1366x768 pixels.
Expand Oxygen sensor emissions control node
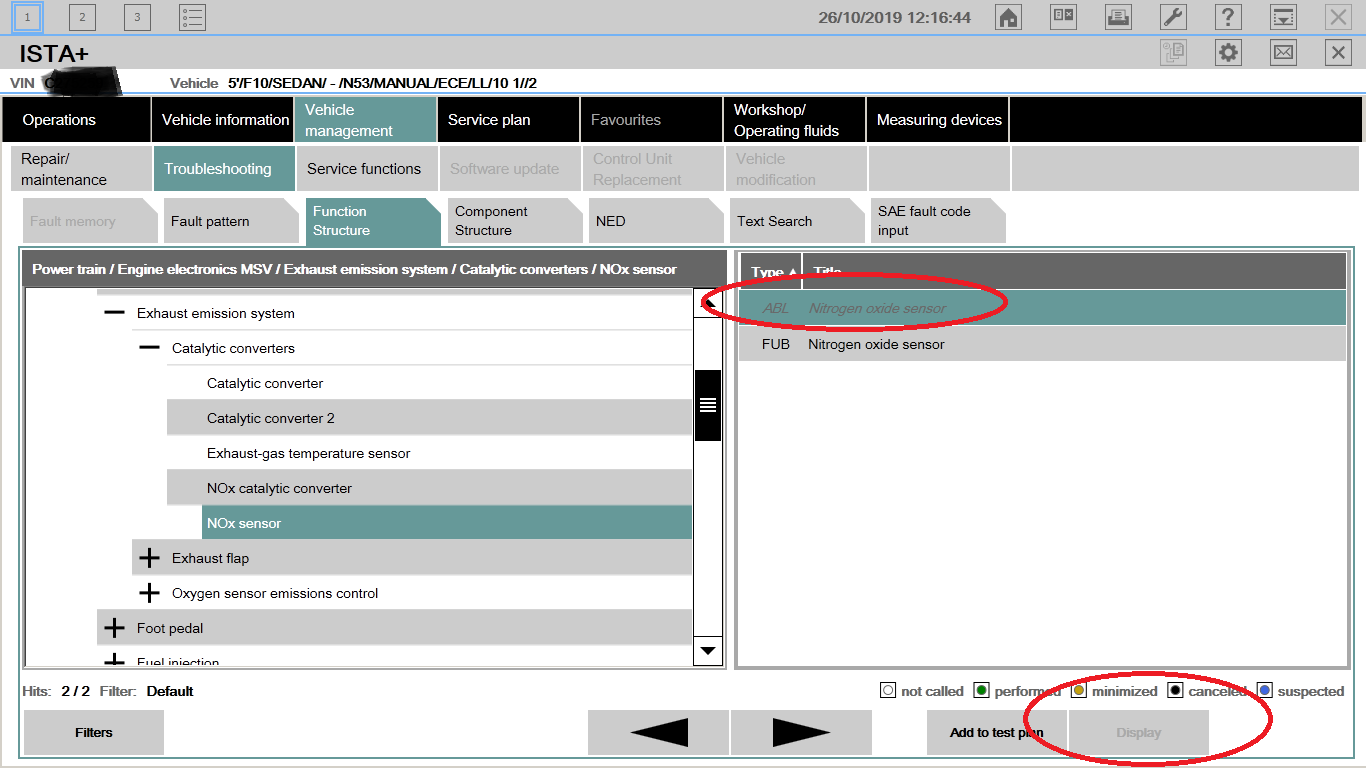click(150, 593)
